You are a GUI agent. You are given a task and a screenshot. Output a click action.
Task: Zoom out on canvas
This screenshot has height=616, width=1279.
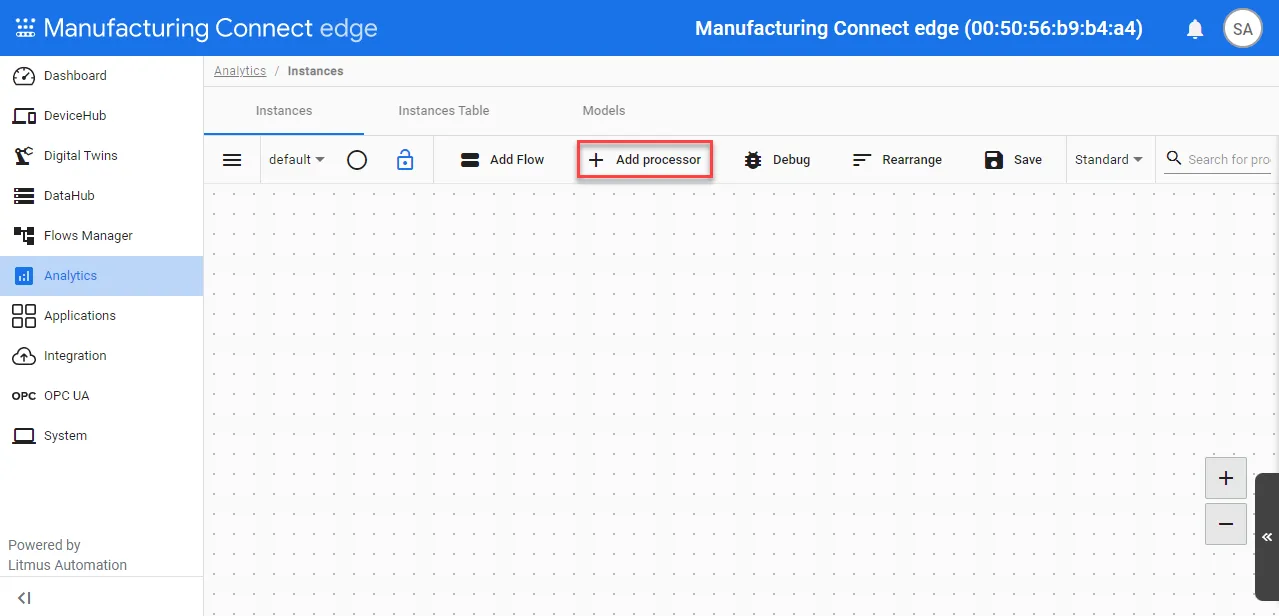pos(1226,524)
